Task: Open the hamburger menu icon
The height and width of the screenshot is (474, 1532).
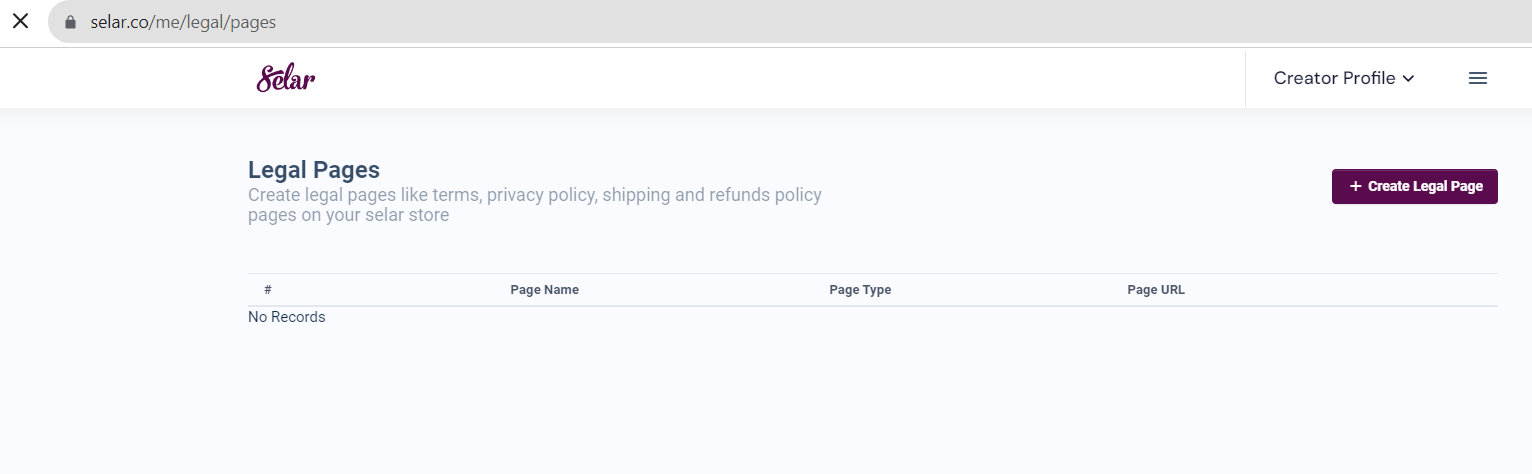Action: pyautogui.click(x=1478, y=78)
